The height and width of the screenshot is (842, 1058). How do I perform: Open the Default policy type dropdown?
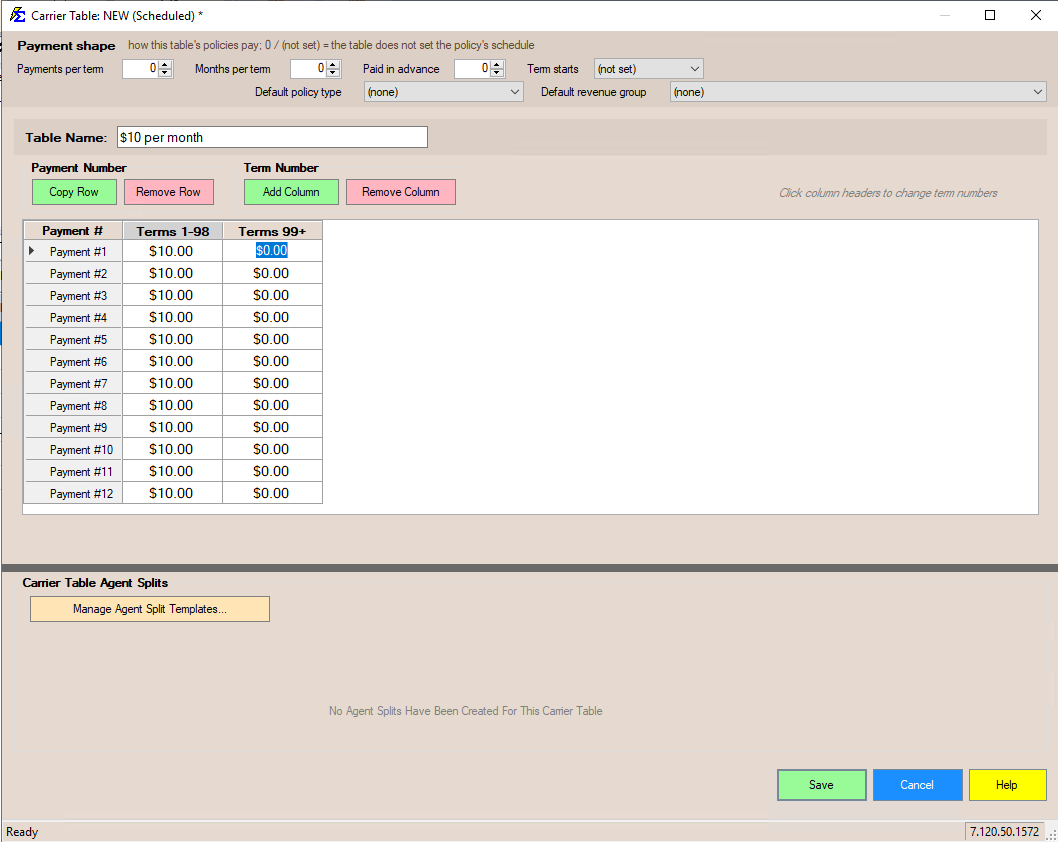[443, 92]
